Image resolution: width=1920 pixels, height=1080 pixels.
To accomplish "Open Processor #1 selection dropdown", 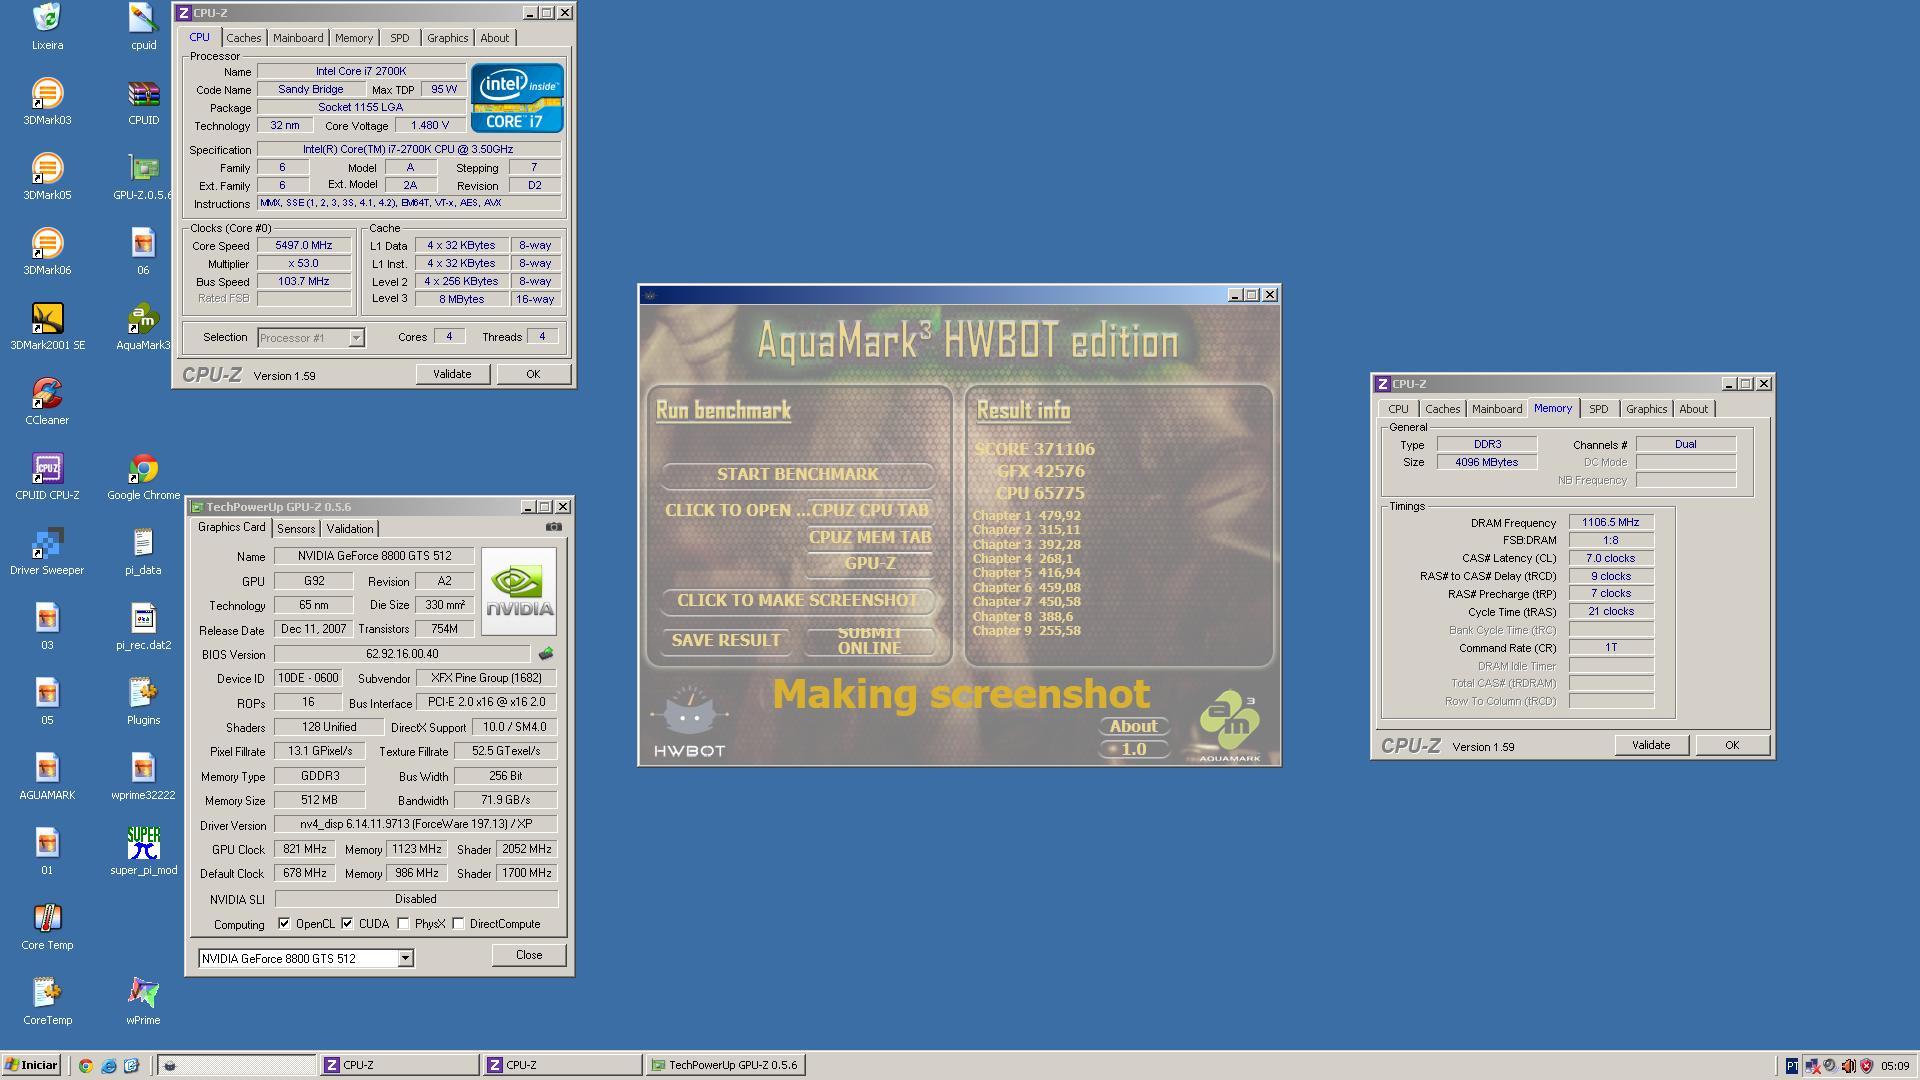I will [x=356, y=338].
